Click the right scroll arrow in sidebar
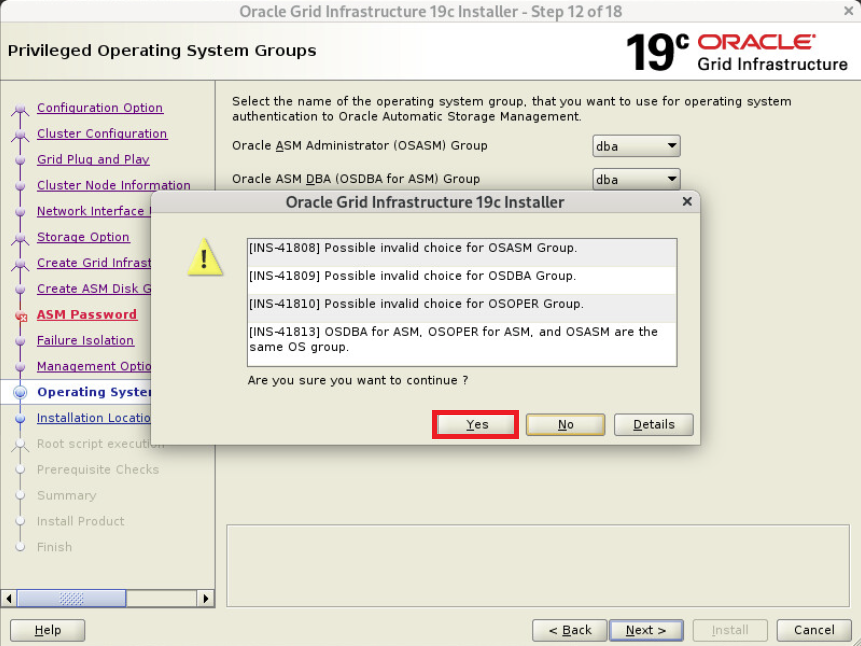Image resolution: width=861 pixels, height=646 pixels. (x=205, y=598)
